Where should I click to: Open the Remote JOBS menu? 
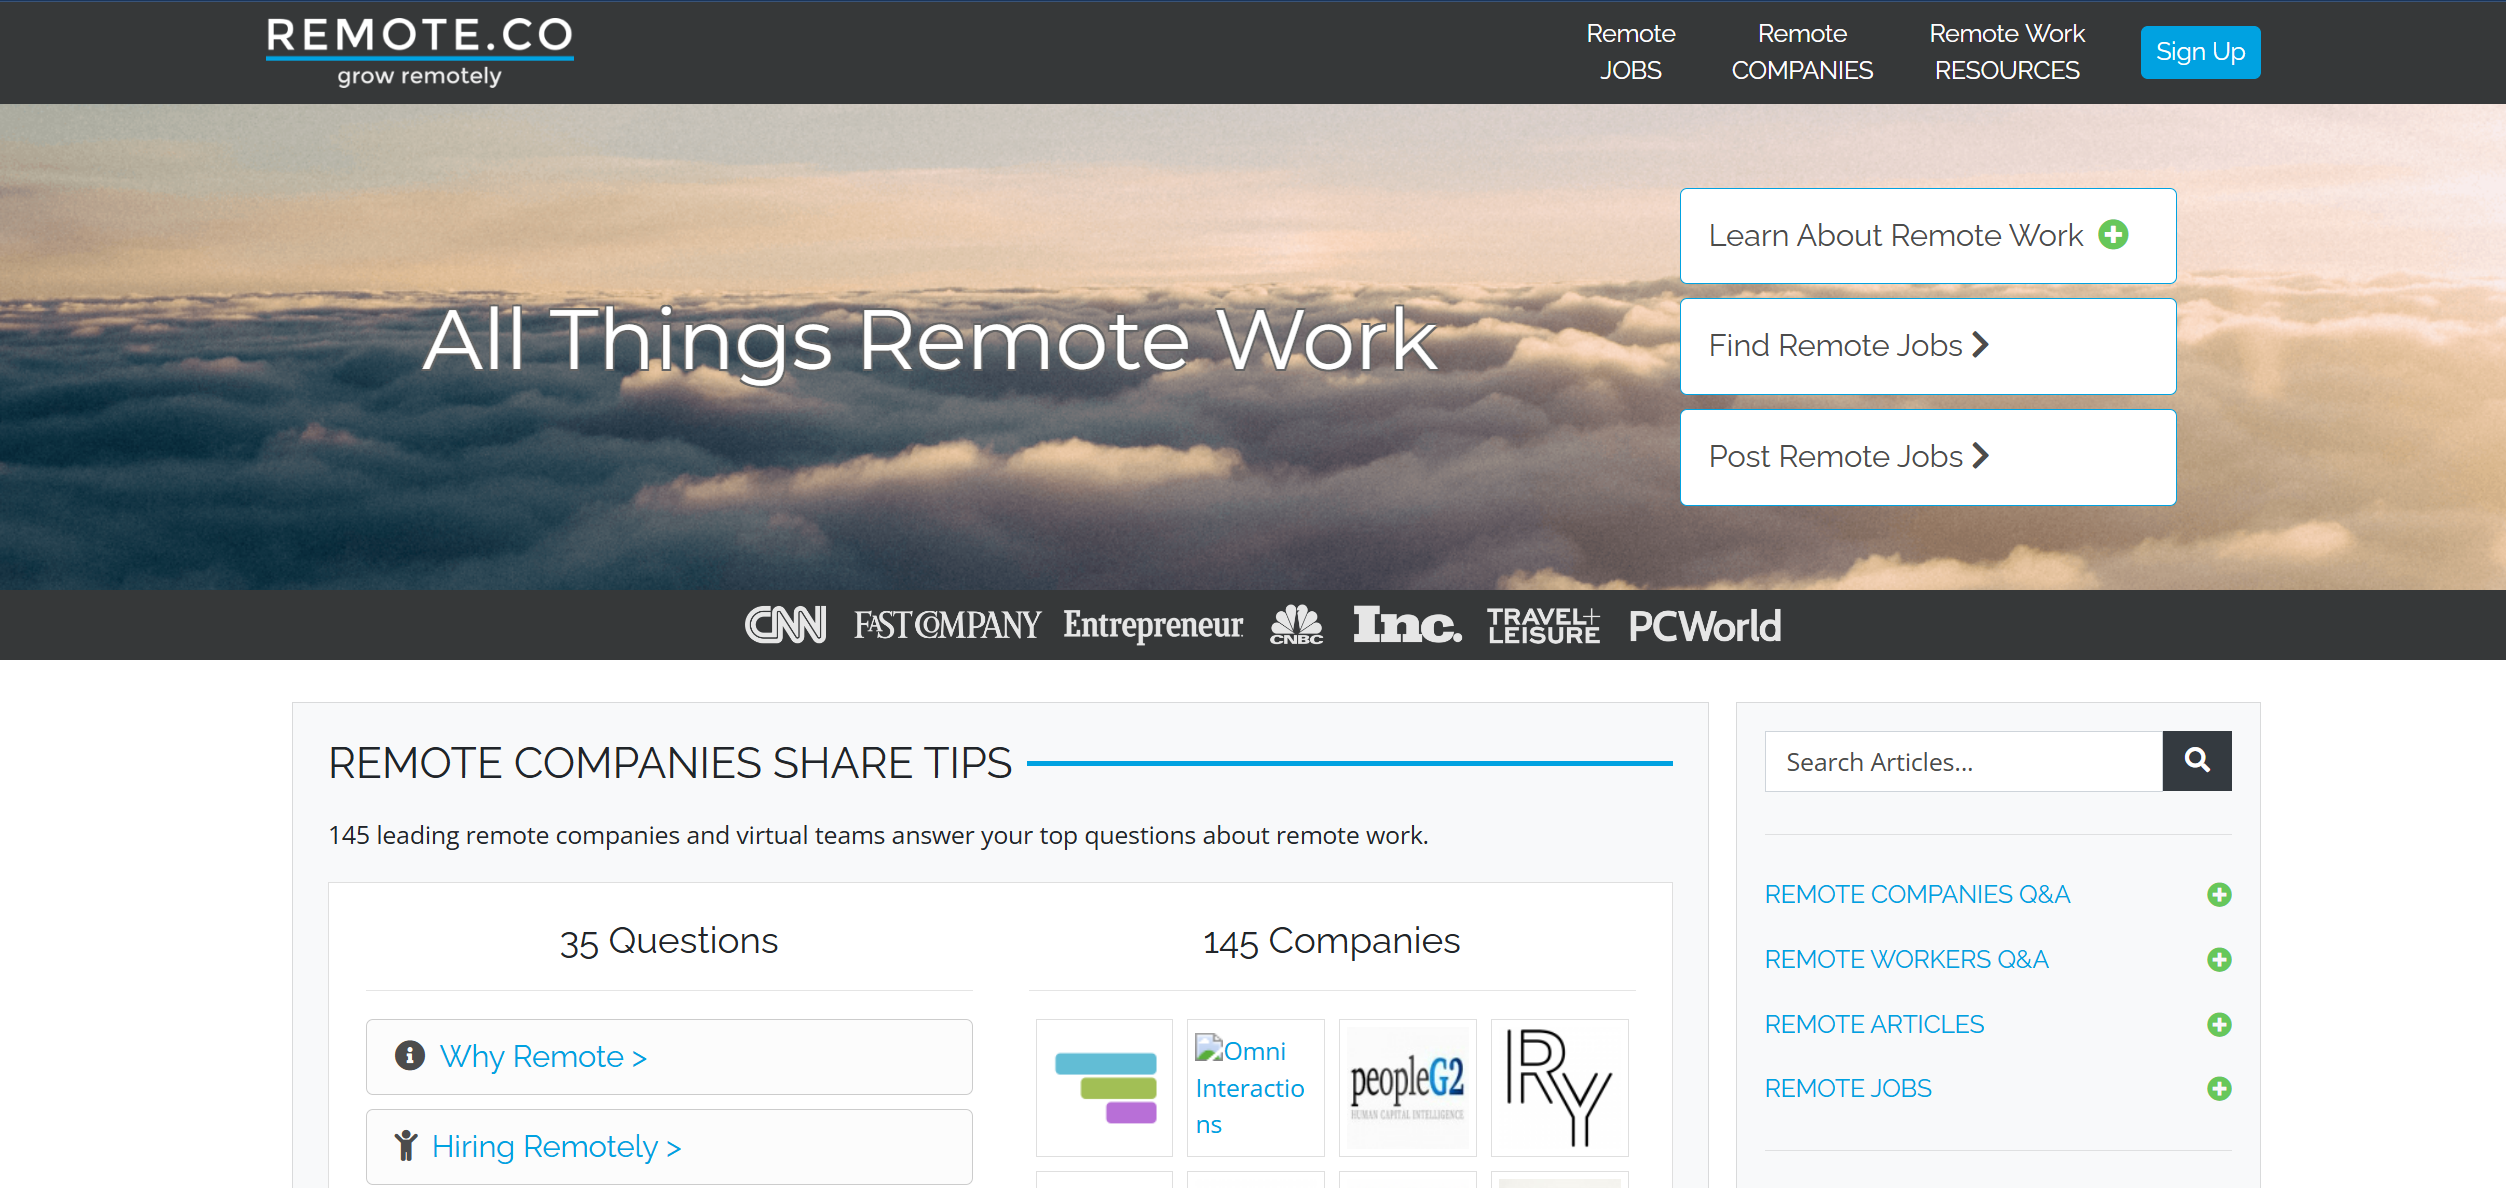coord(1630,52)
